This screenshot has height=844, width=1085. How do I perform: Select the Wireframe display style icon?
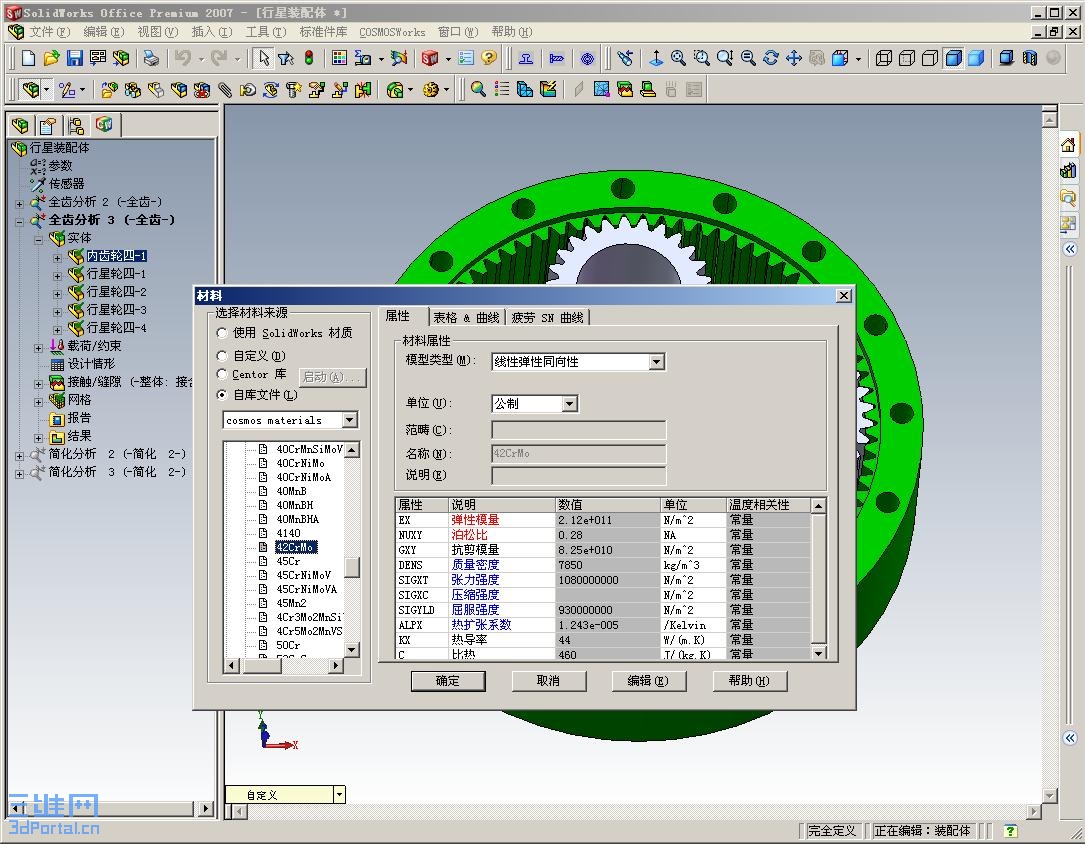pyautogui.click(x=884, y=58)
